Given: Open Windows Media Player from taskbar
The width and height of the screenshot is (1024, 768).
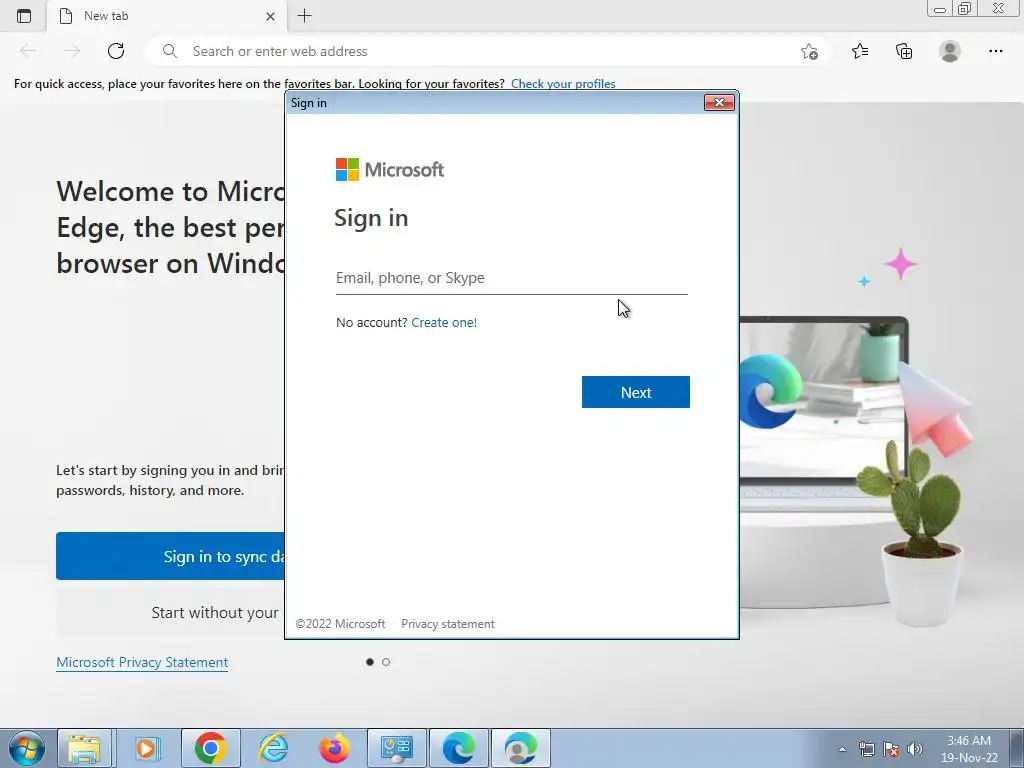Looking at the screenshot, I should tap(147, 748).
